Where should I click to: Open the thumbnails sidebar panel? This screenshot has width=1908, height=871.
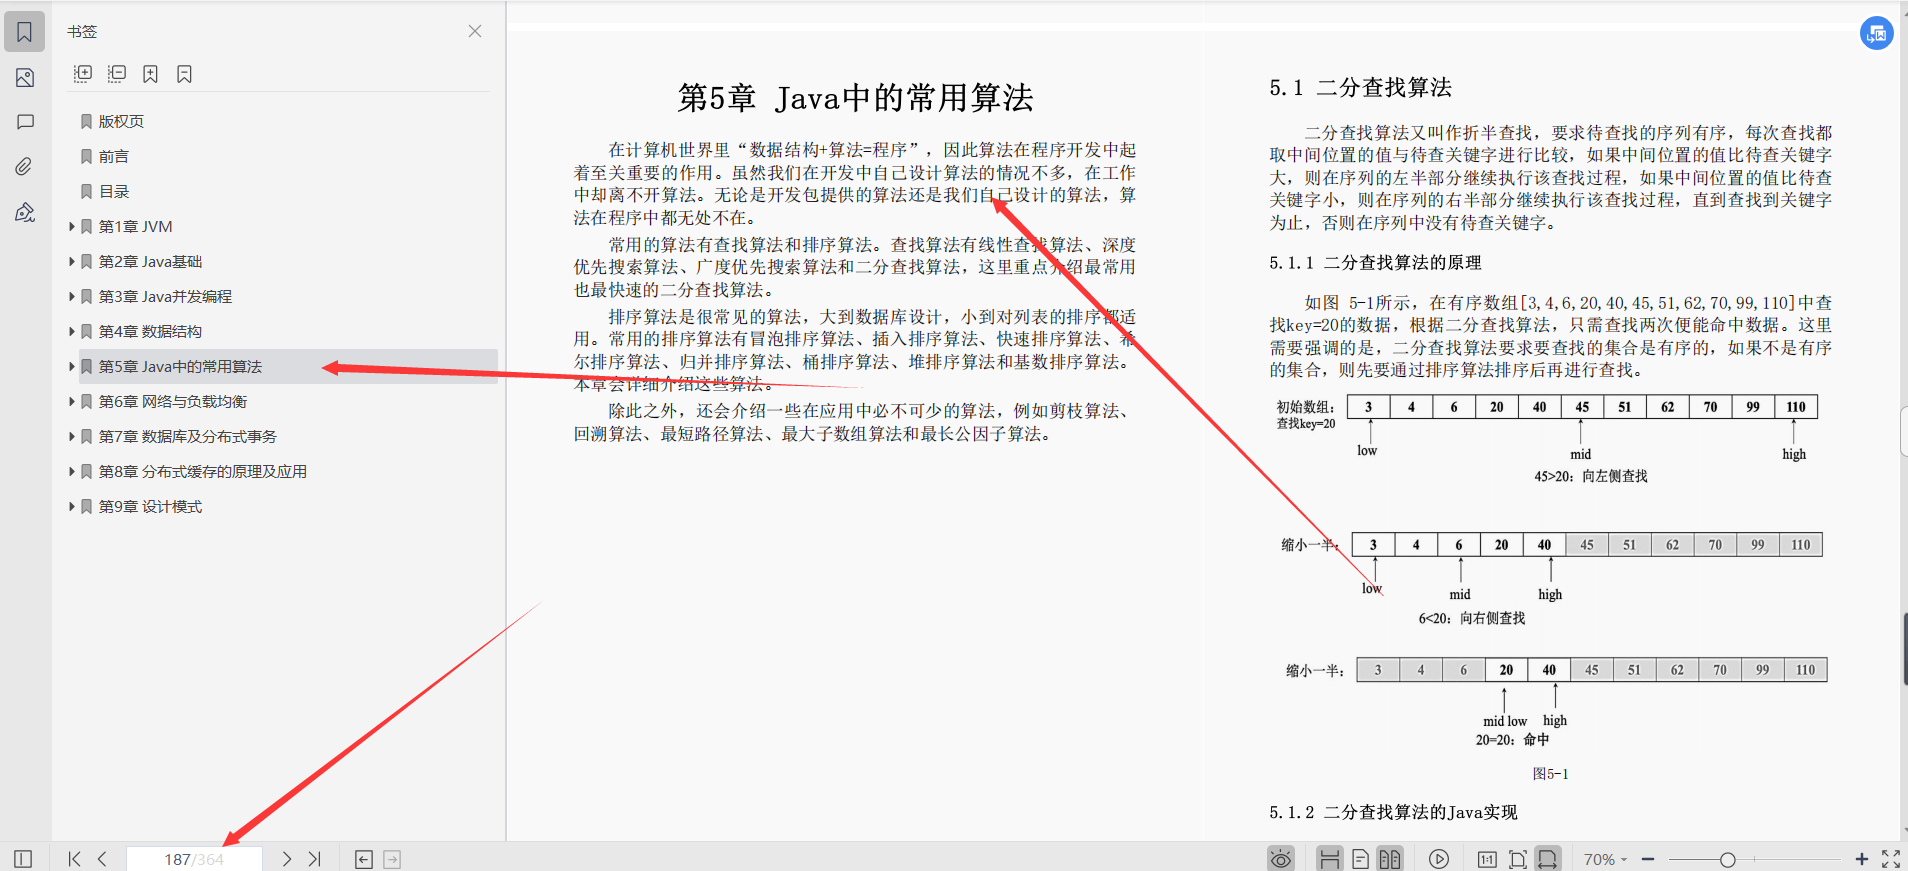point(25,78)
